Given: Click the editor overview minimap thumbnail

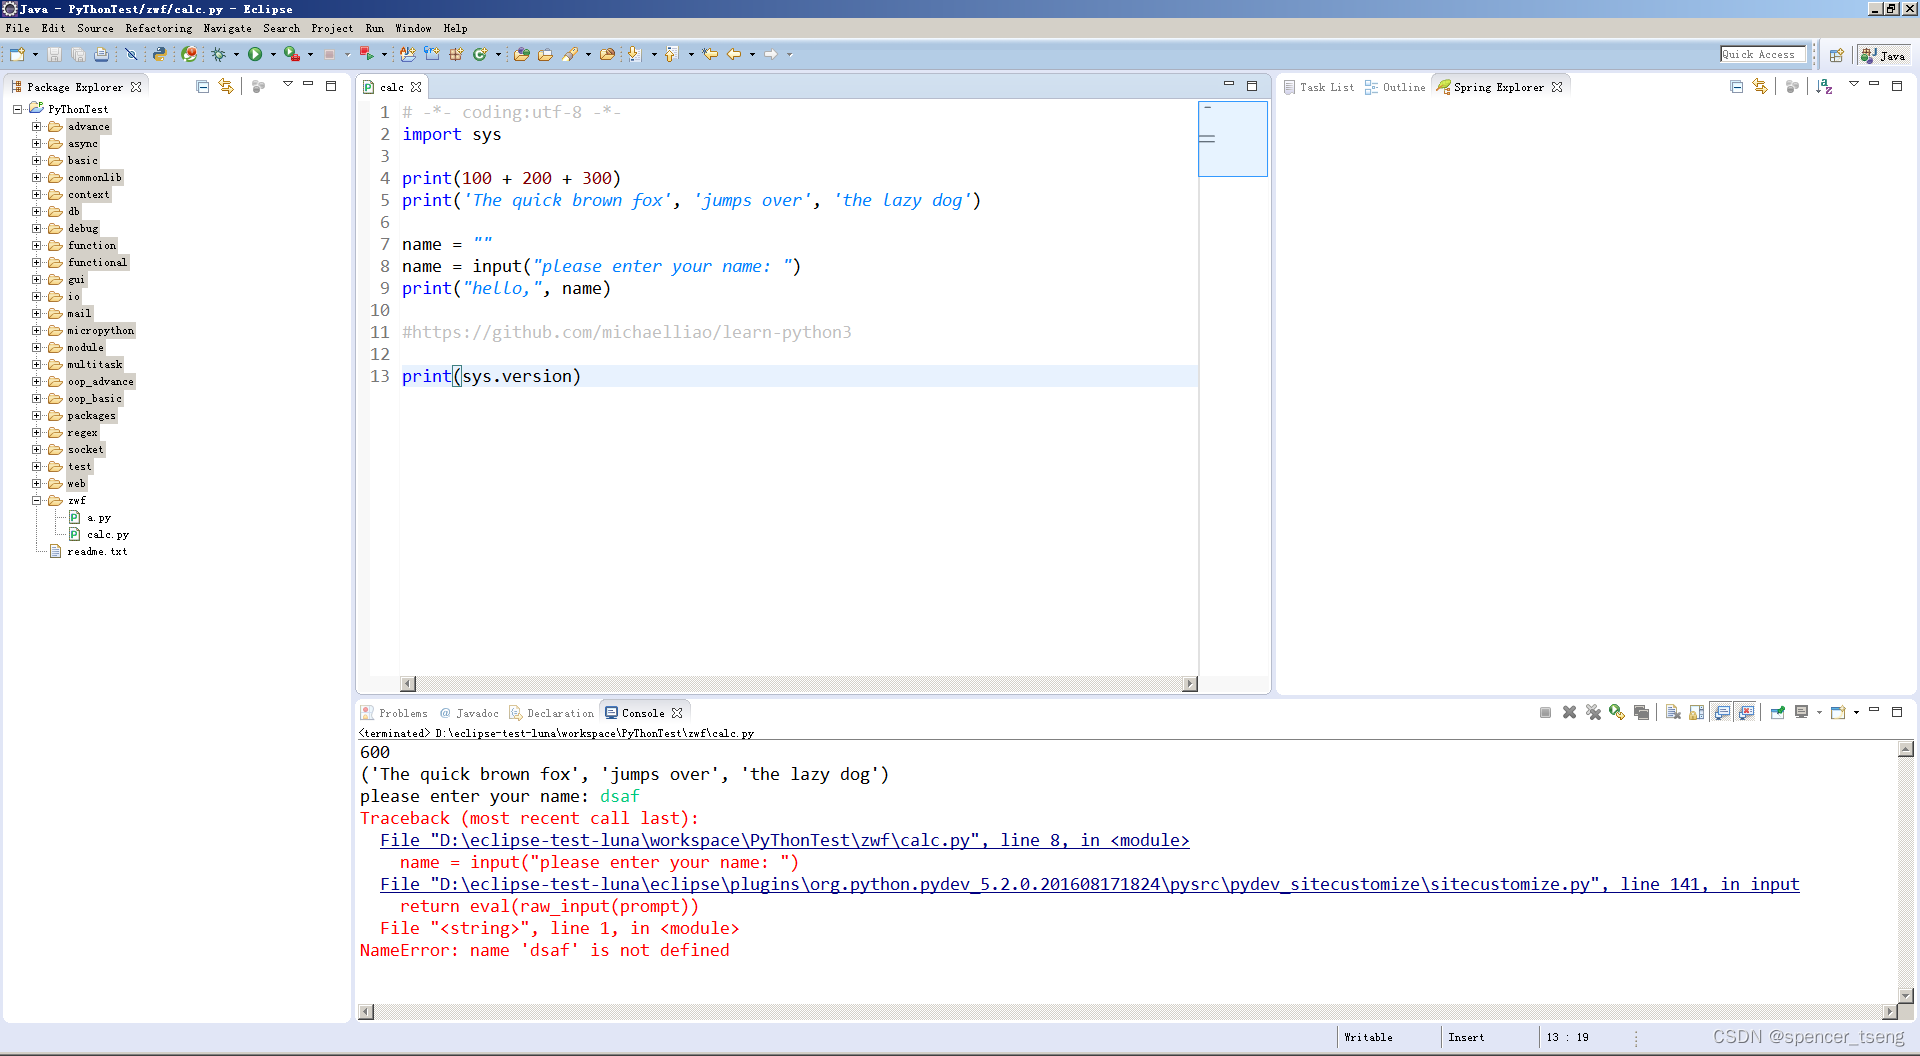Looking at the screenshot, I should click(1233, 138).
